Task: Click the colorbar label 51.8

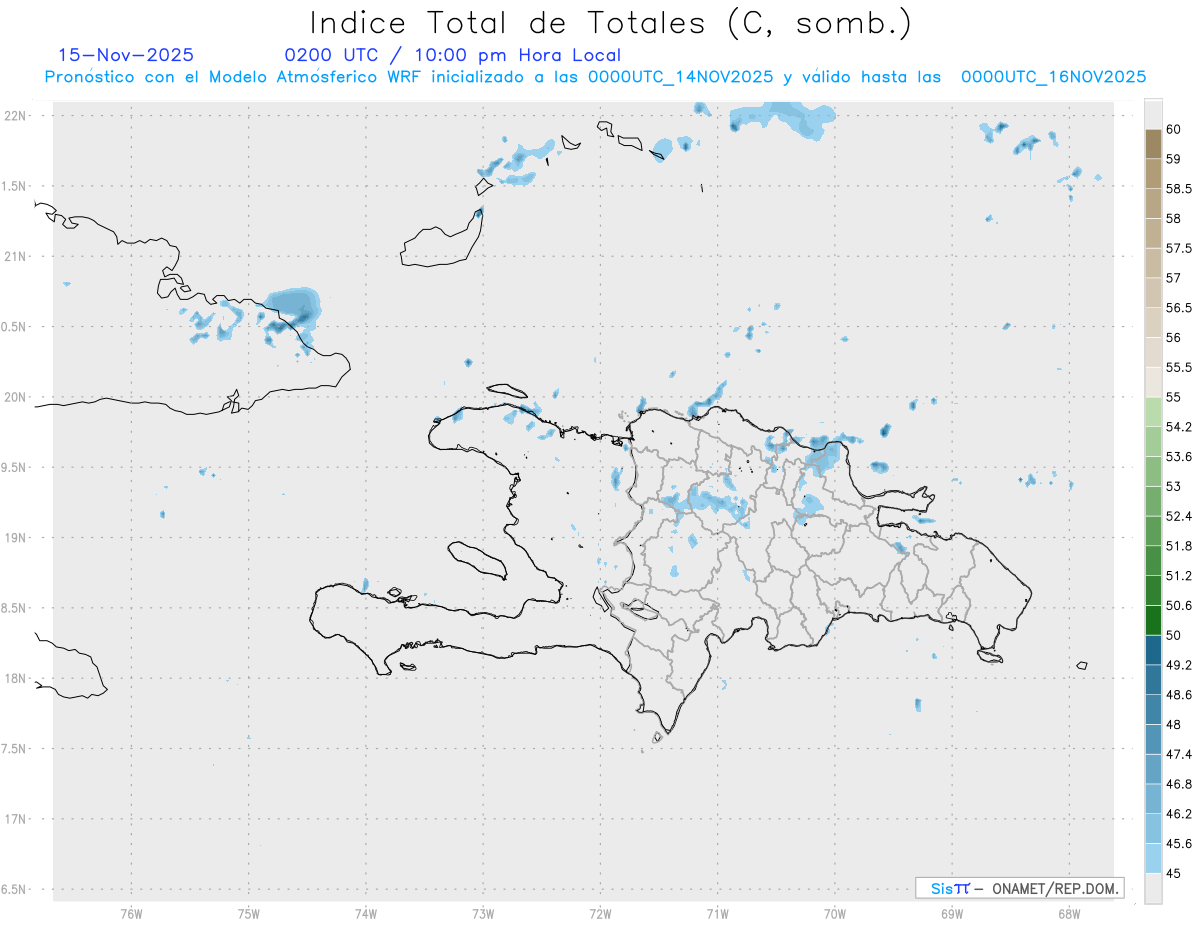Action: point(1178,546)
